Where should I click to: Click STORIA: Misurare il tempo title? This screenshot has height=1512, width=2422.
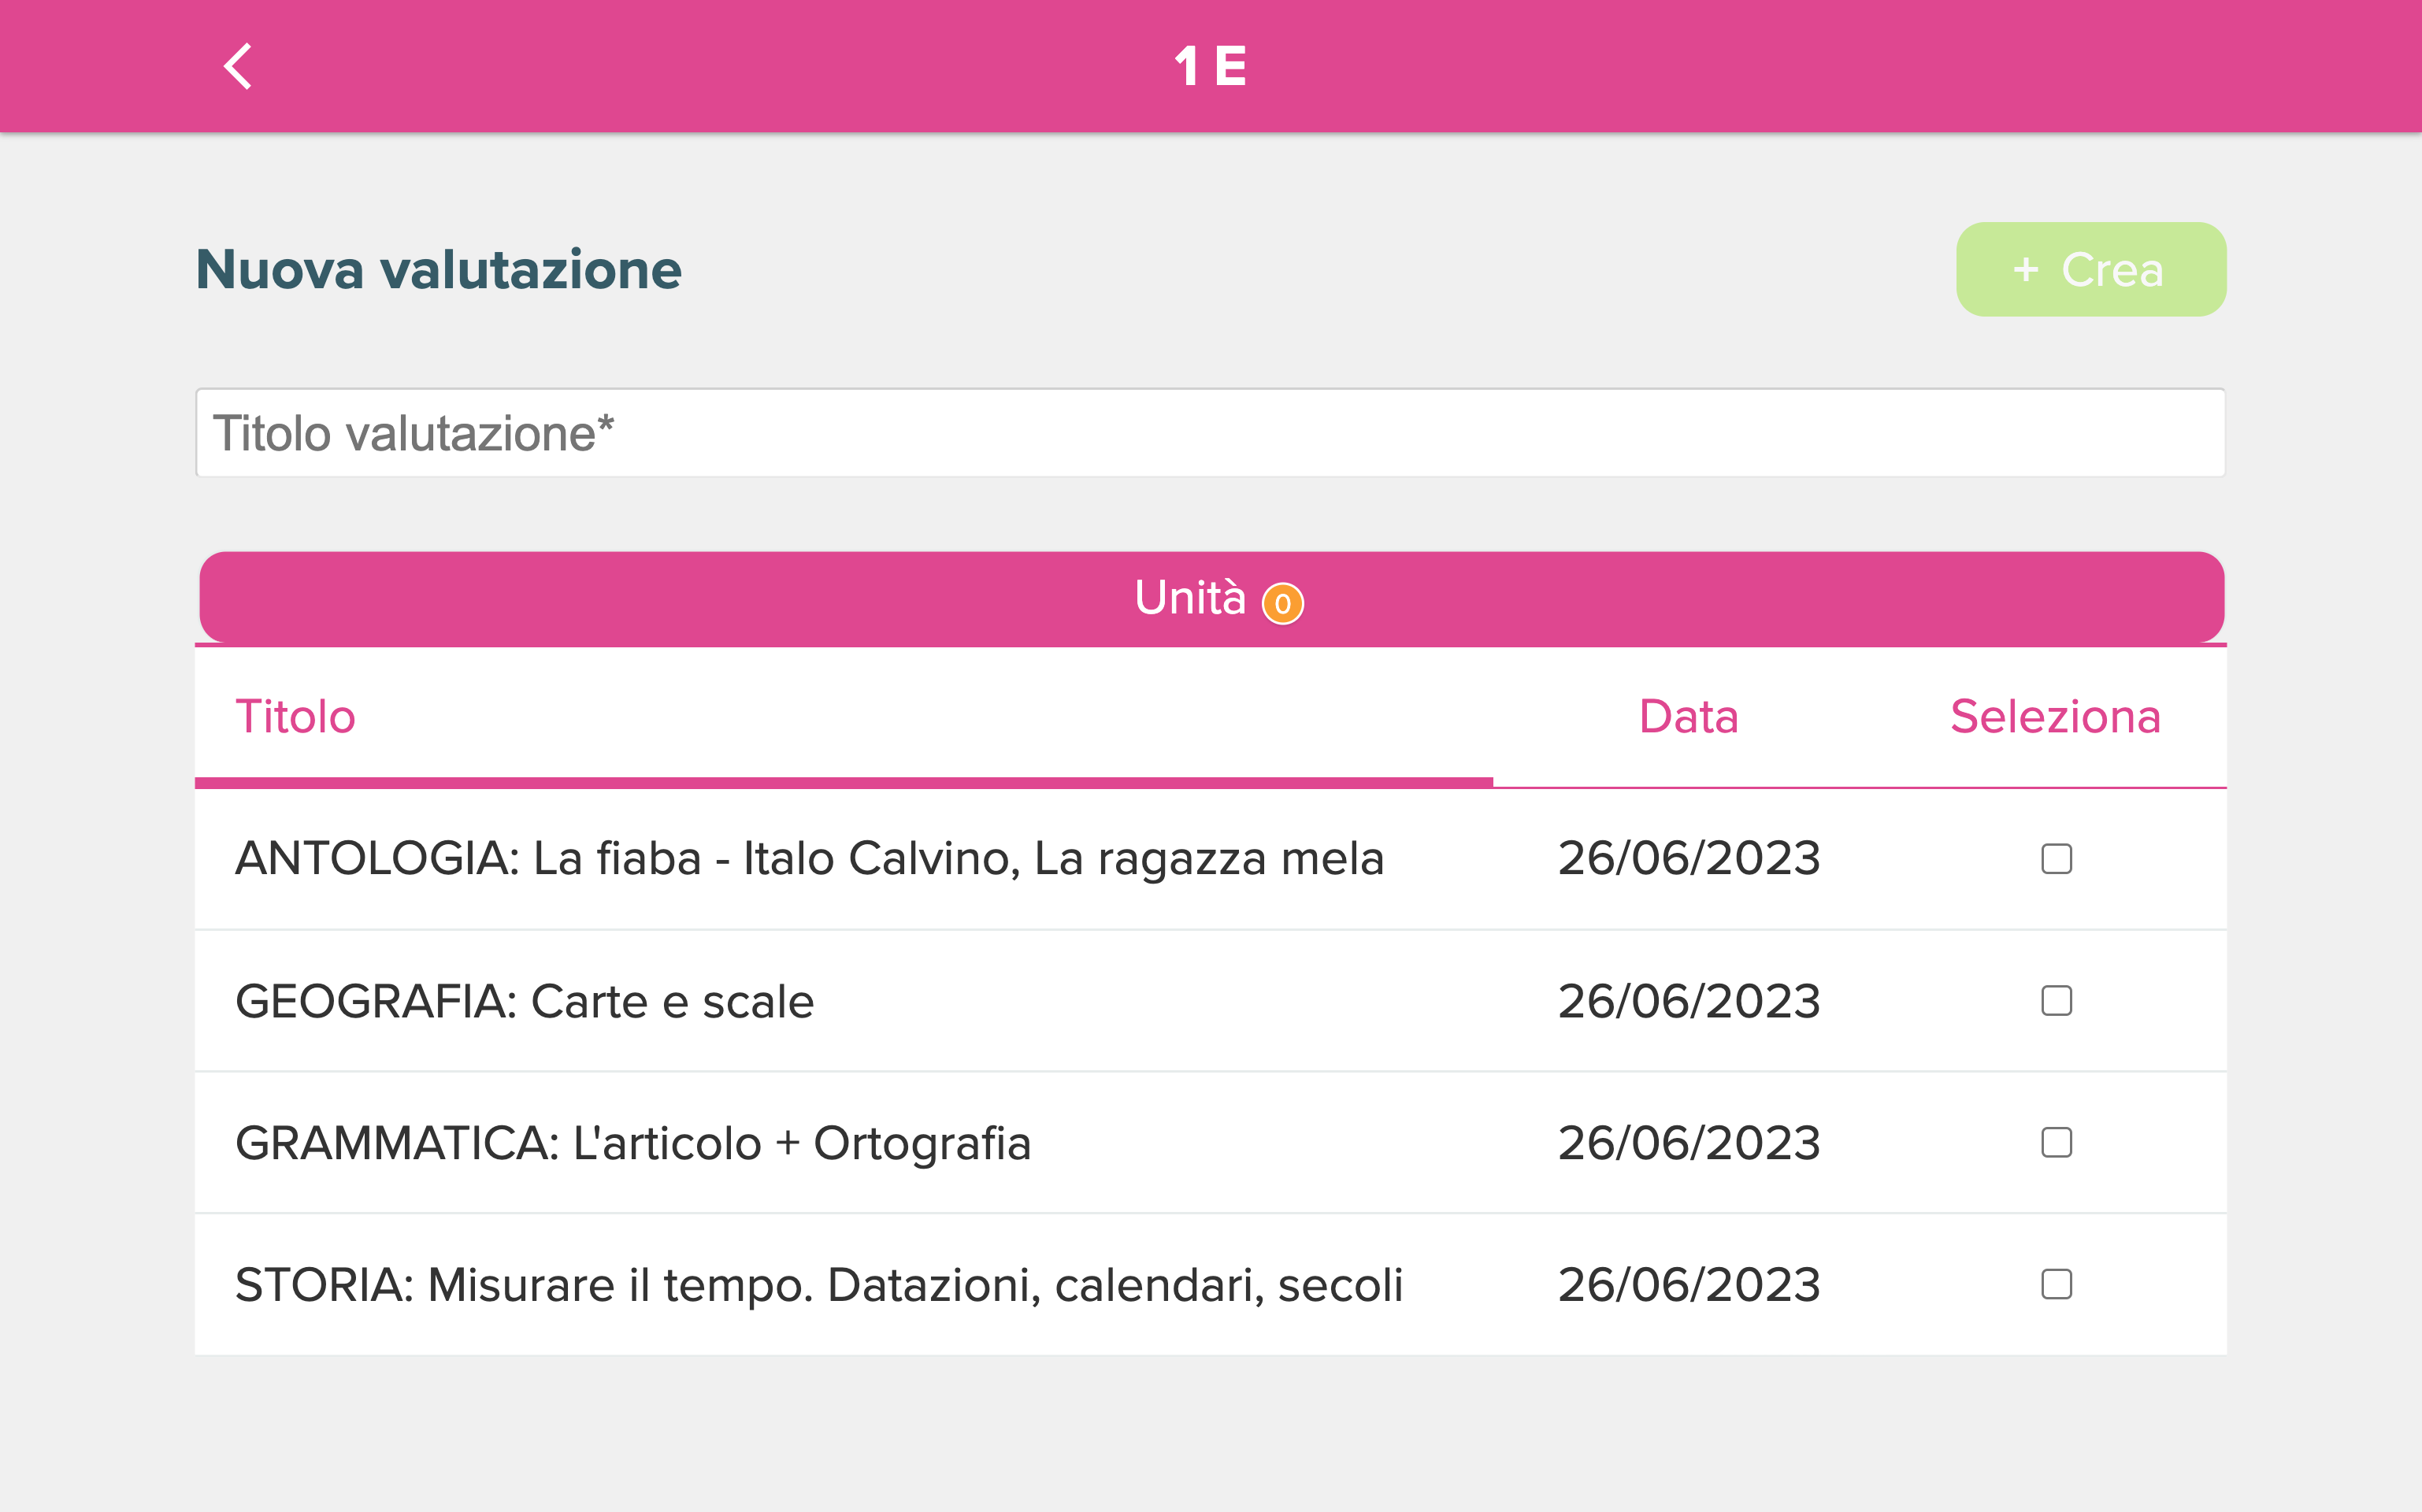point(818,1285)
